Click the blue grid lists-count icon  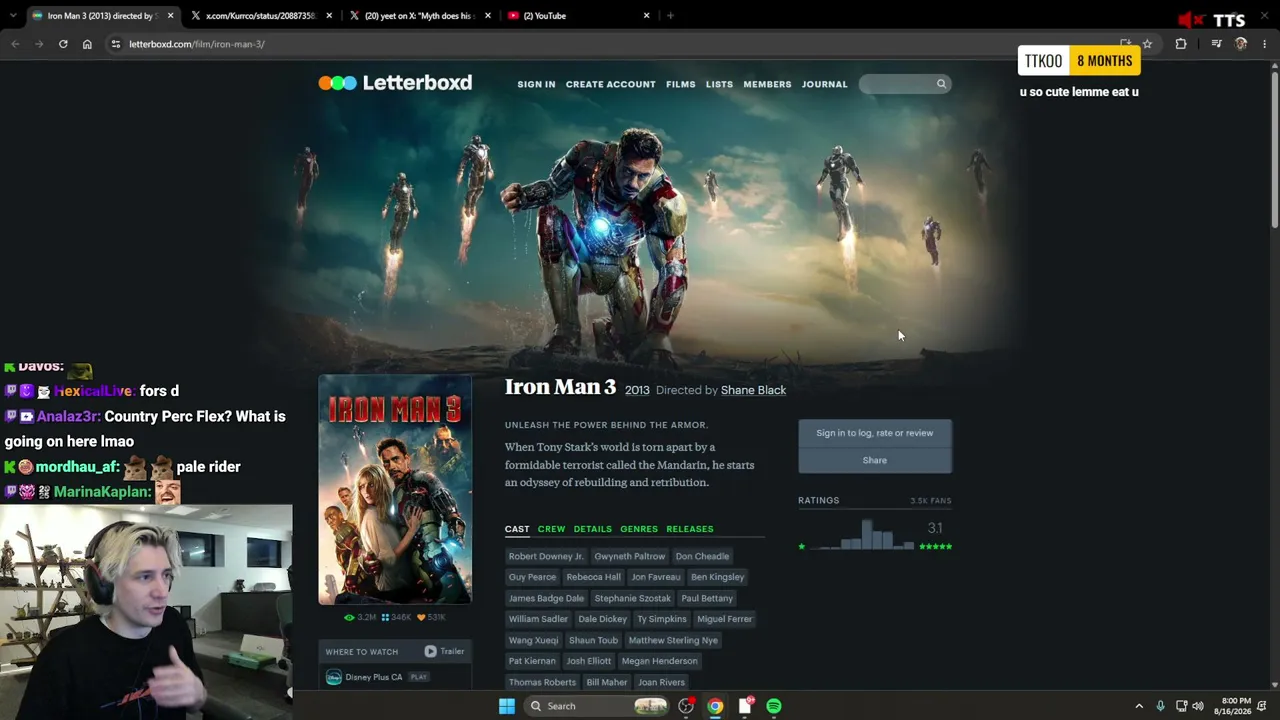(385, 618)
